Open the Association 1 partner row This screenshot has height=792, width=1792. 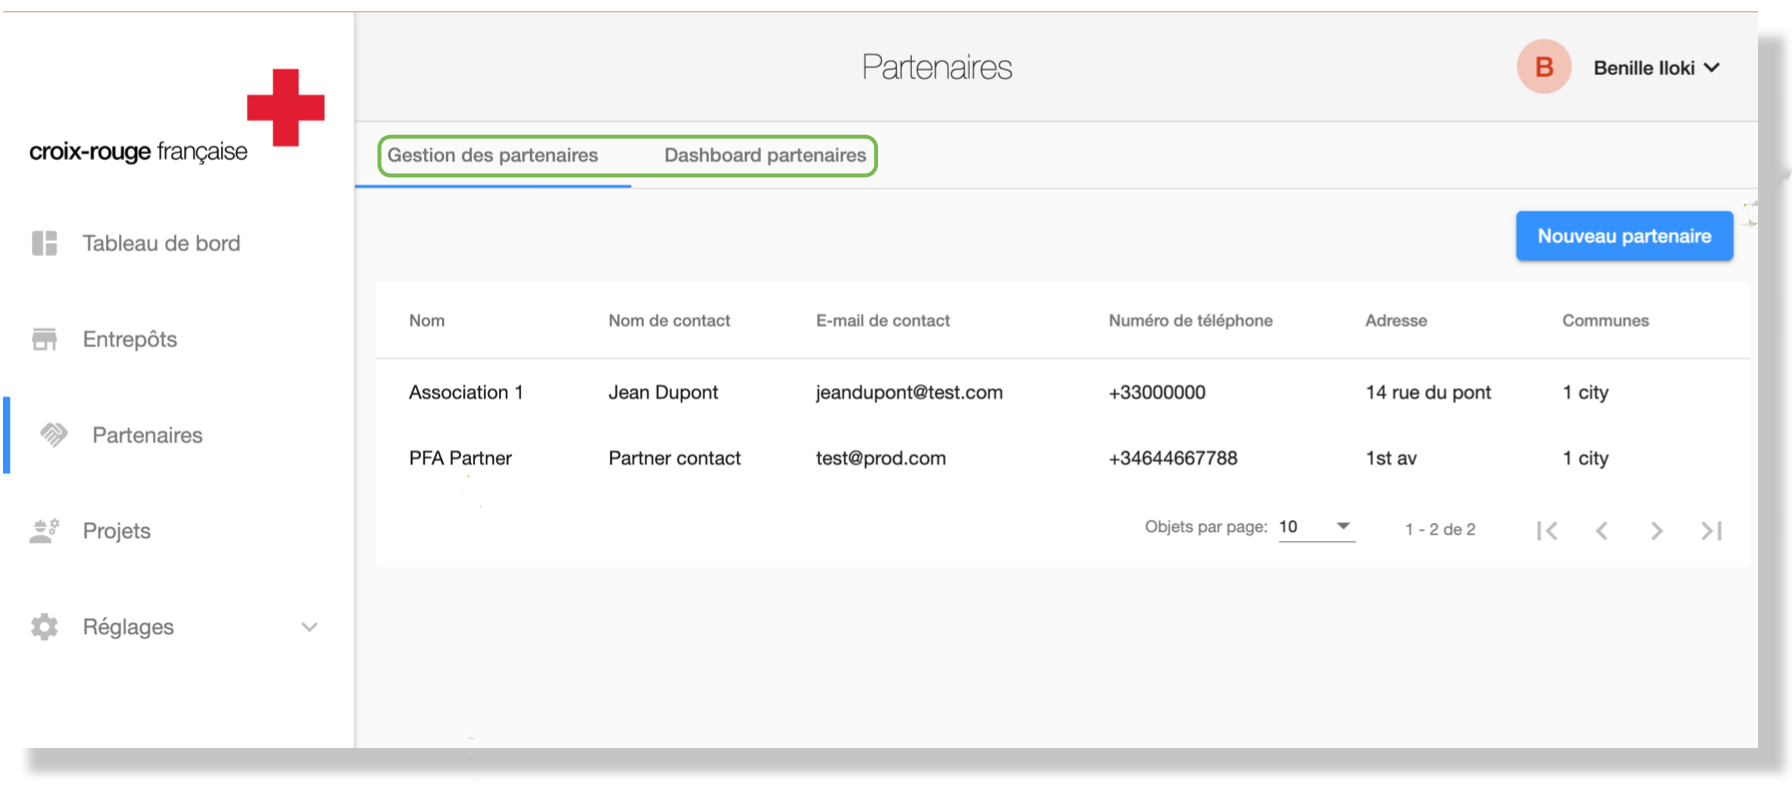(466, 392)
